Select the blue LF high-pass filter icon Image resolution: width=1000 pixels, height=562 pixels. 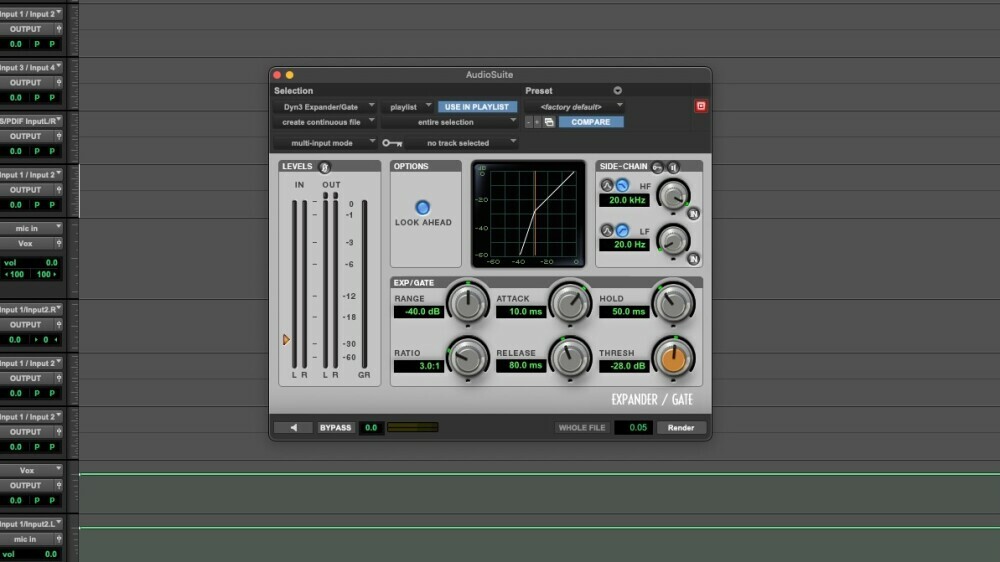622,230
